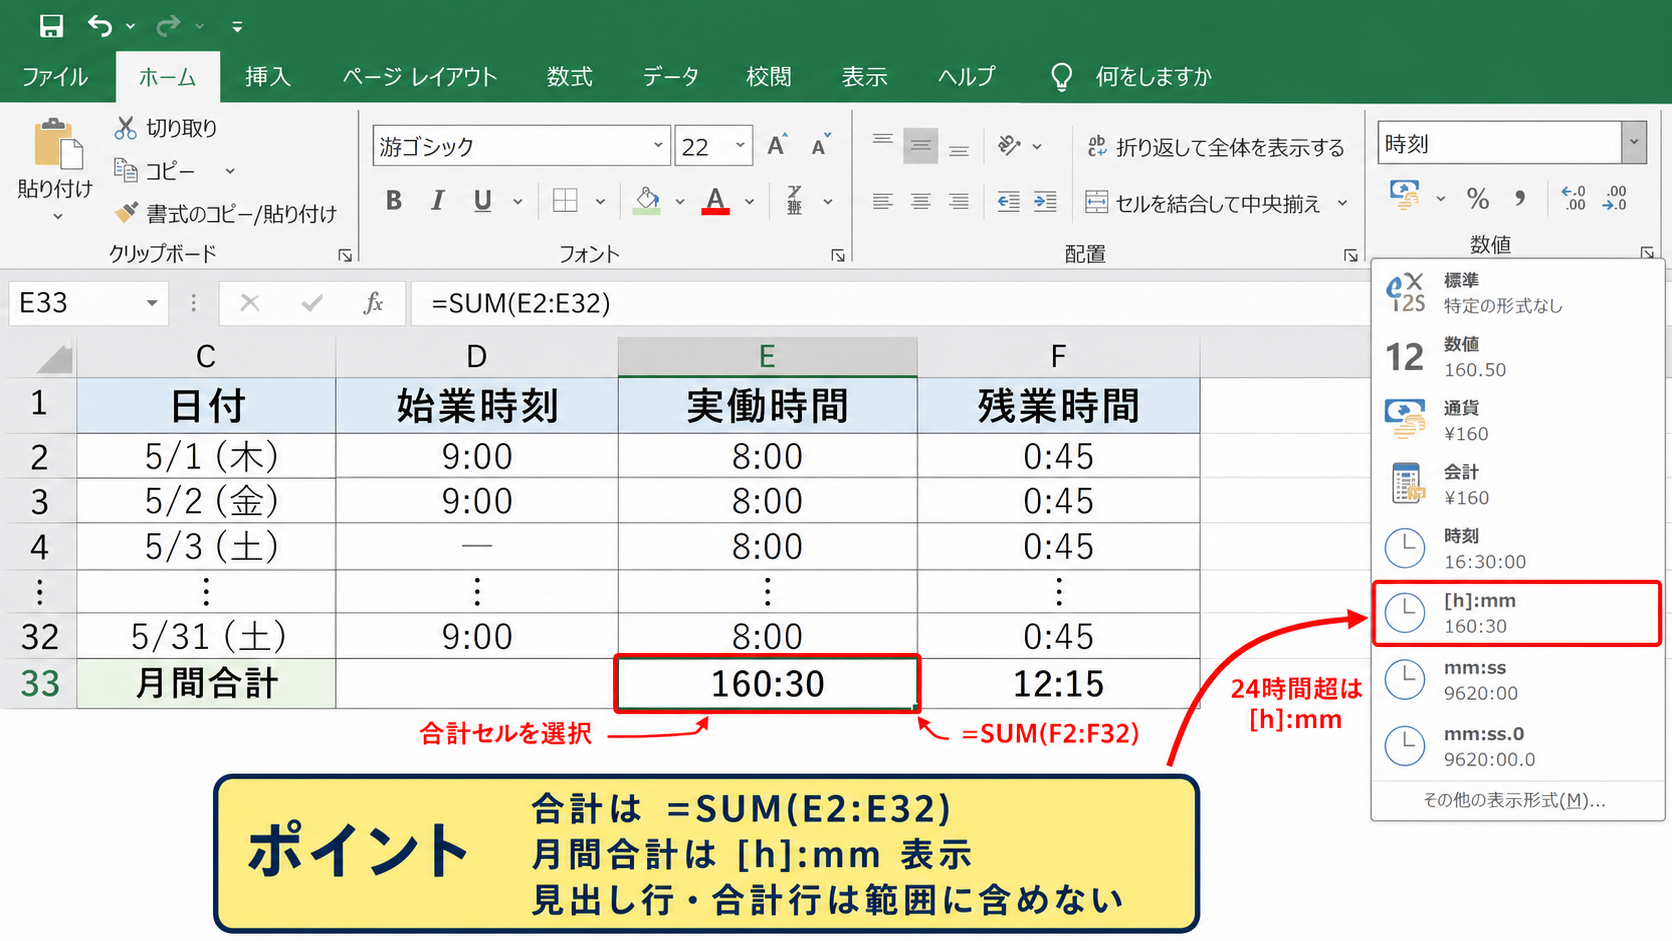
Task: Align text left icon
Action: tap(882, 202)
